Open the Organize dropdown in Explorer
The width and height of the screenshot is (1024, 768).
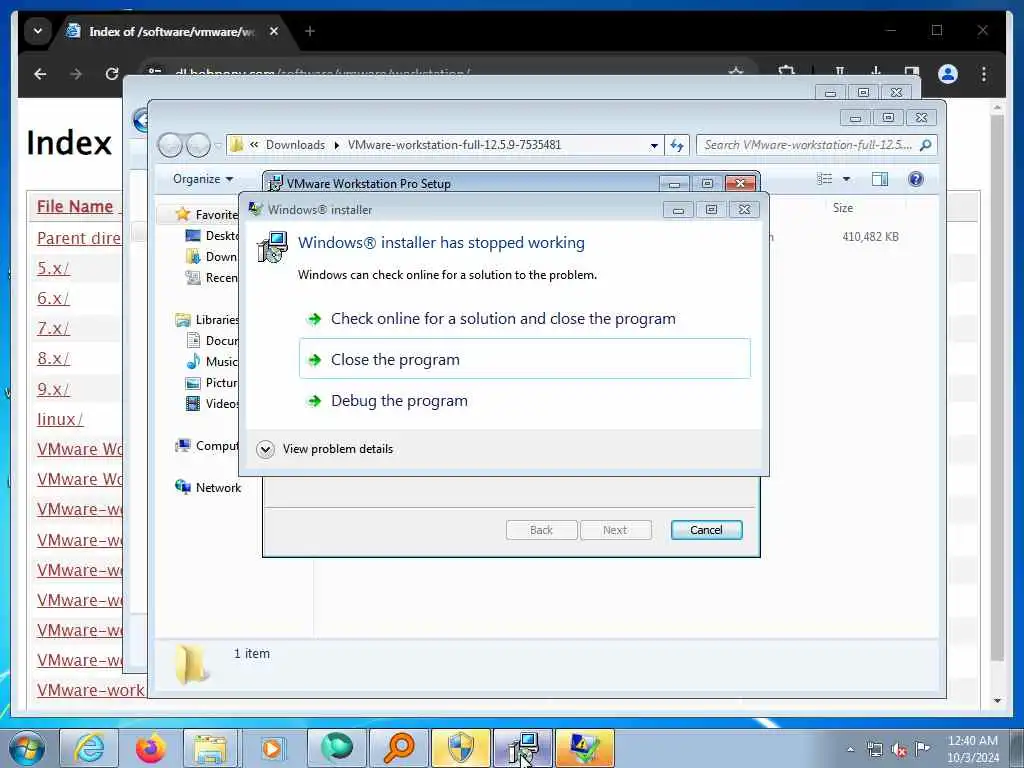point(202,179)
